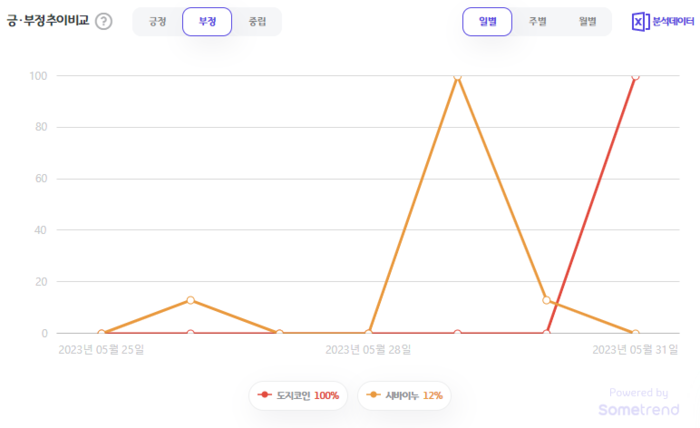700x428 pixels.
Task: Select the 중립 sentiment tab
Action: click(x=257, y=21)
